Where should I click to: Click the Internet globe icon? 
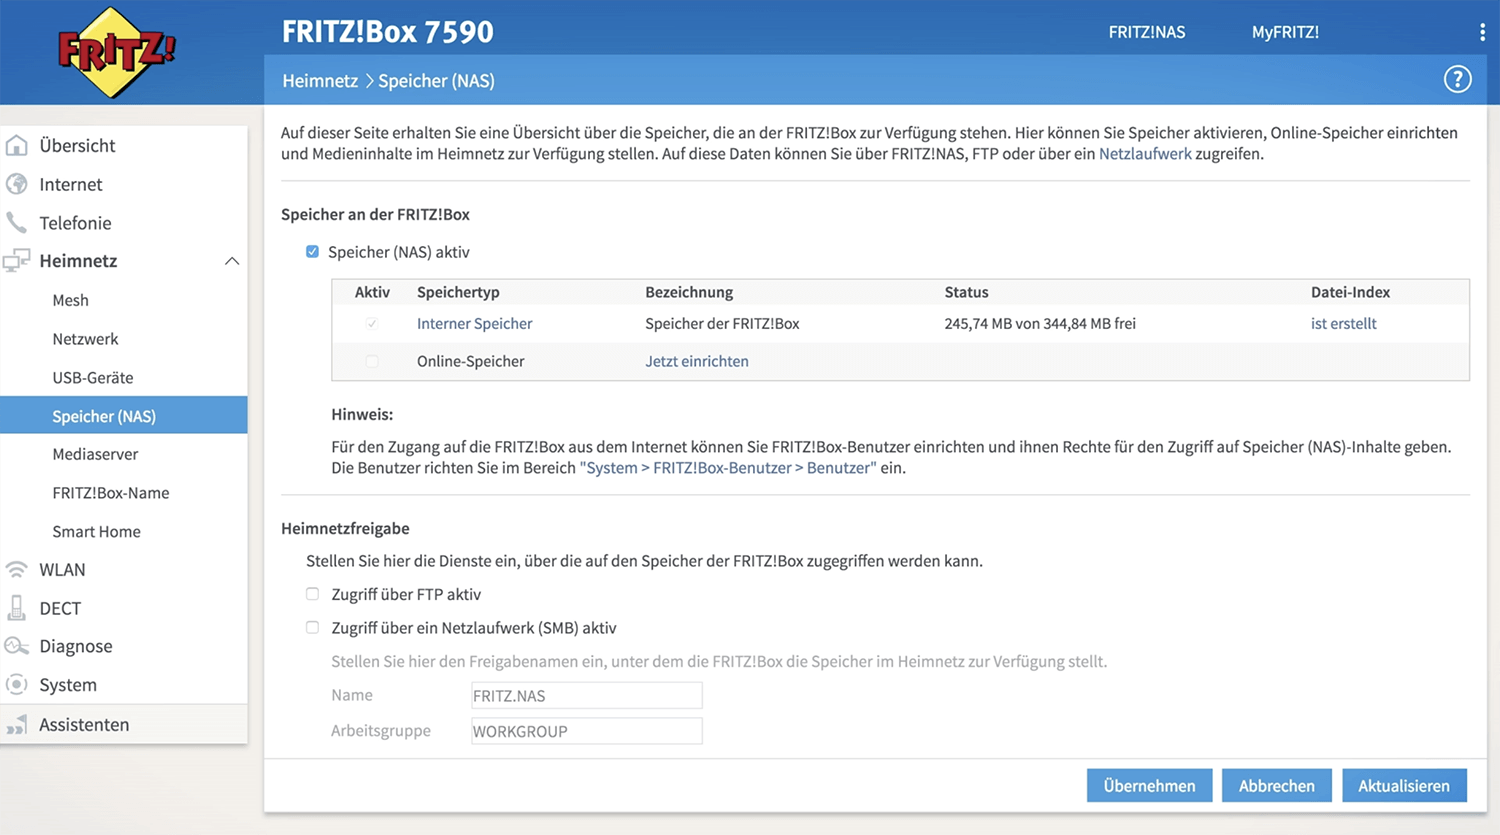(17, 184)
